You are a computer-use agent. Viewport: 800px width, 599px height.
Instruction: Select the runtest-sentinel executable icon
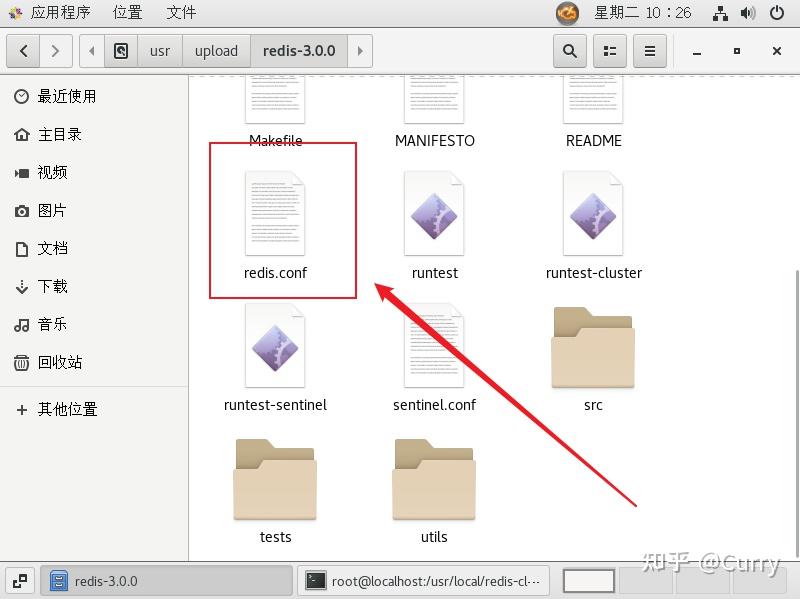(x=275, y=345)
